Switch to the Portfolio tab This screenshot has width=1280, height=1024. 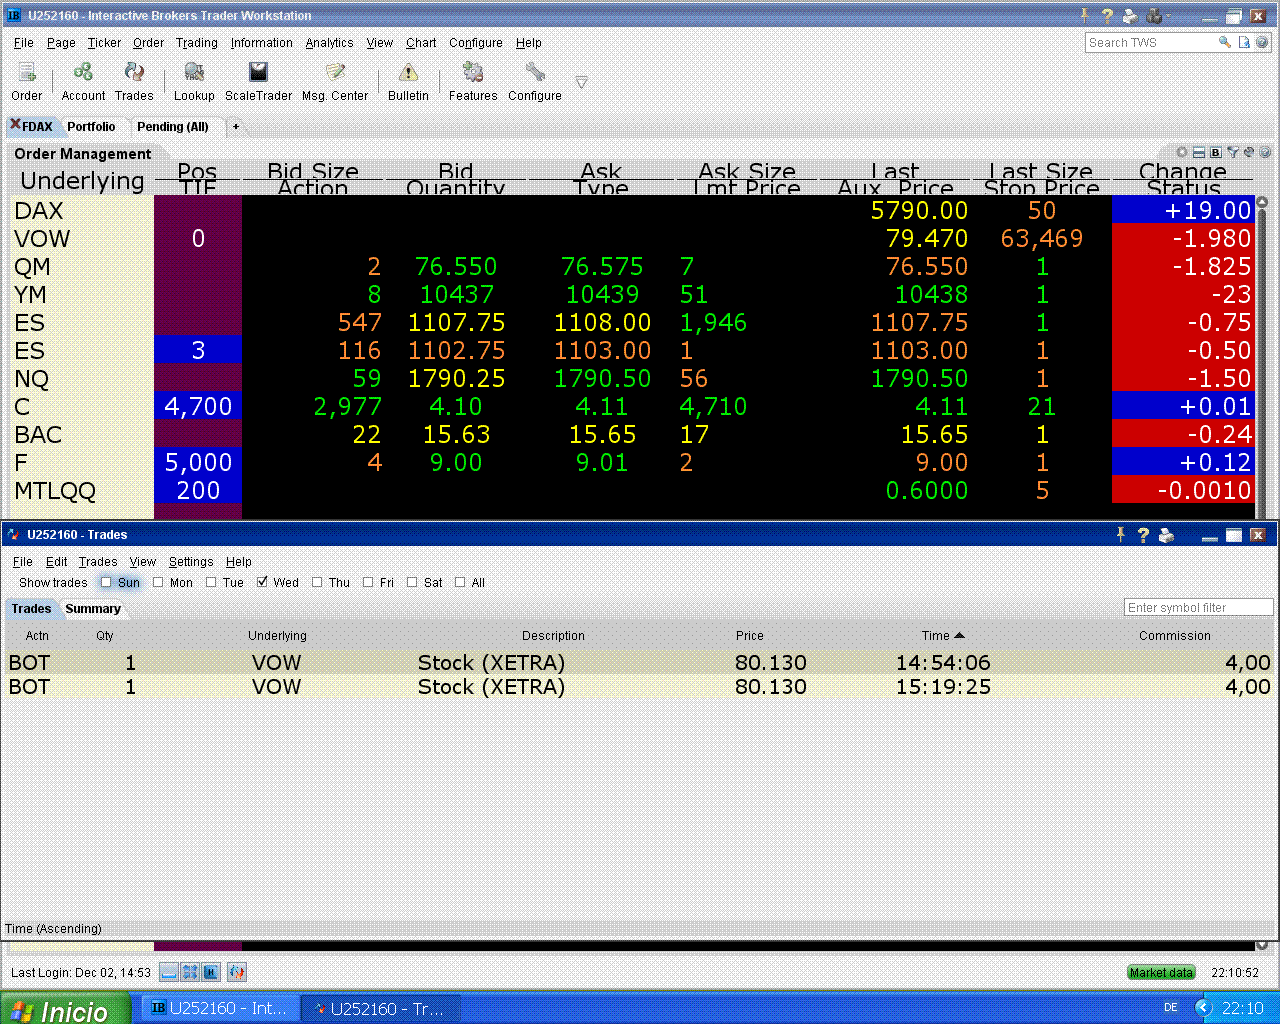click(91, 126)
